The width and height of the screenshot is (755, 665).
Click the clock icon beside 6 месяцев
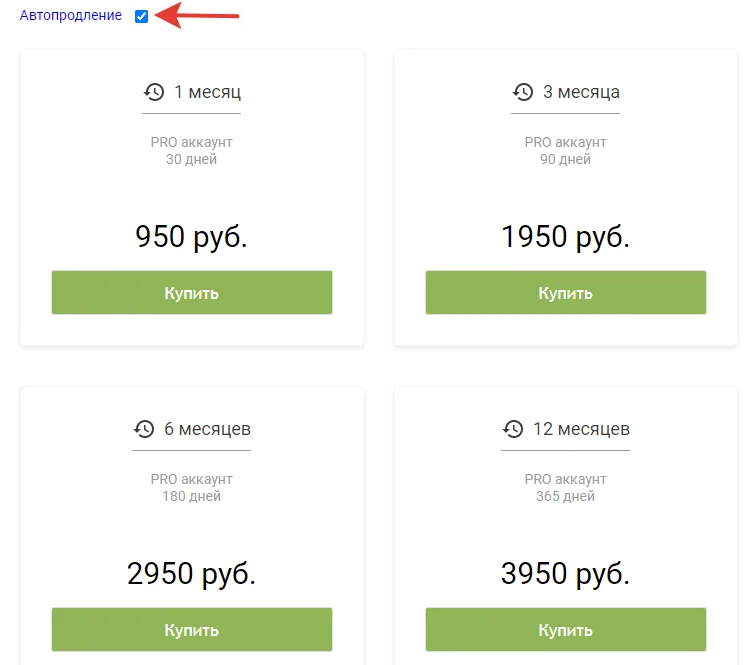(144, 429)
